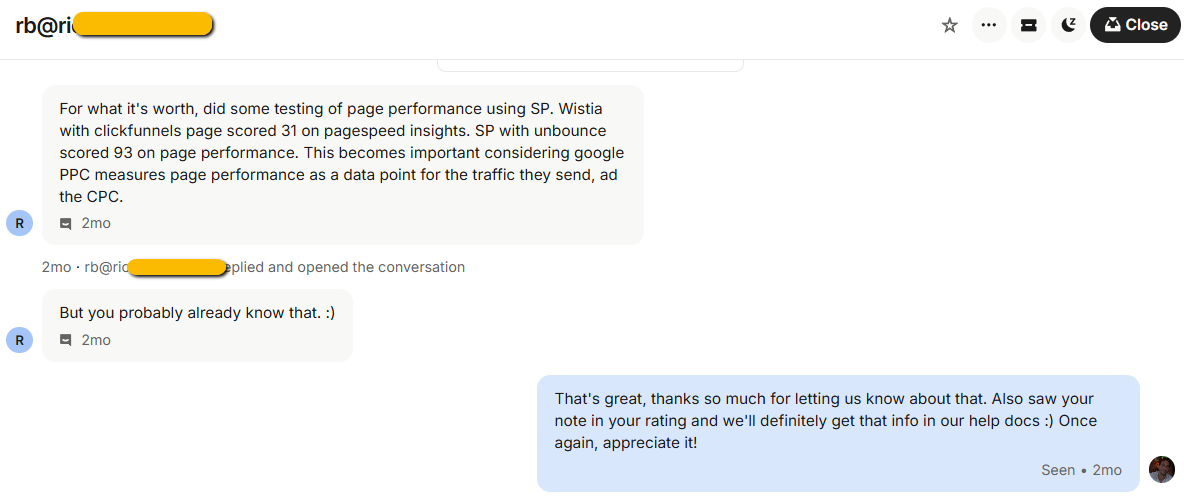Image resolution: width=1184 pixels, height=499 pixels.
Task: Click the 'Seen • 2mo' status text
Action: tap(1081, 470)
